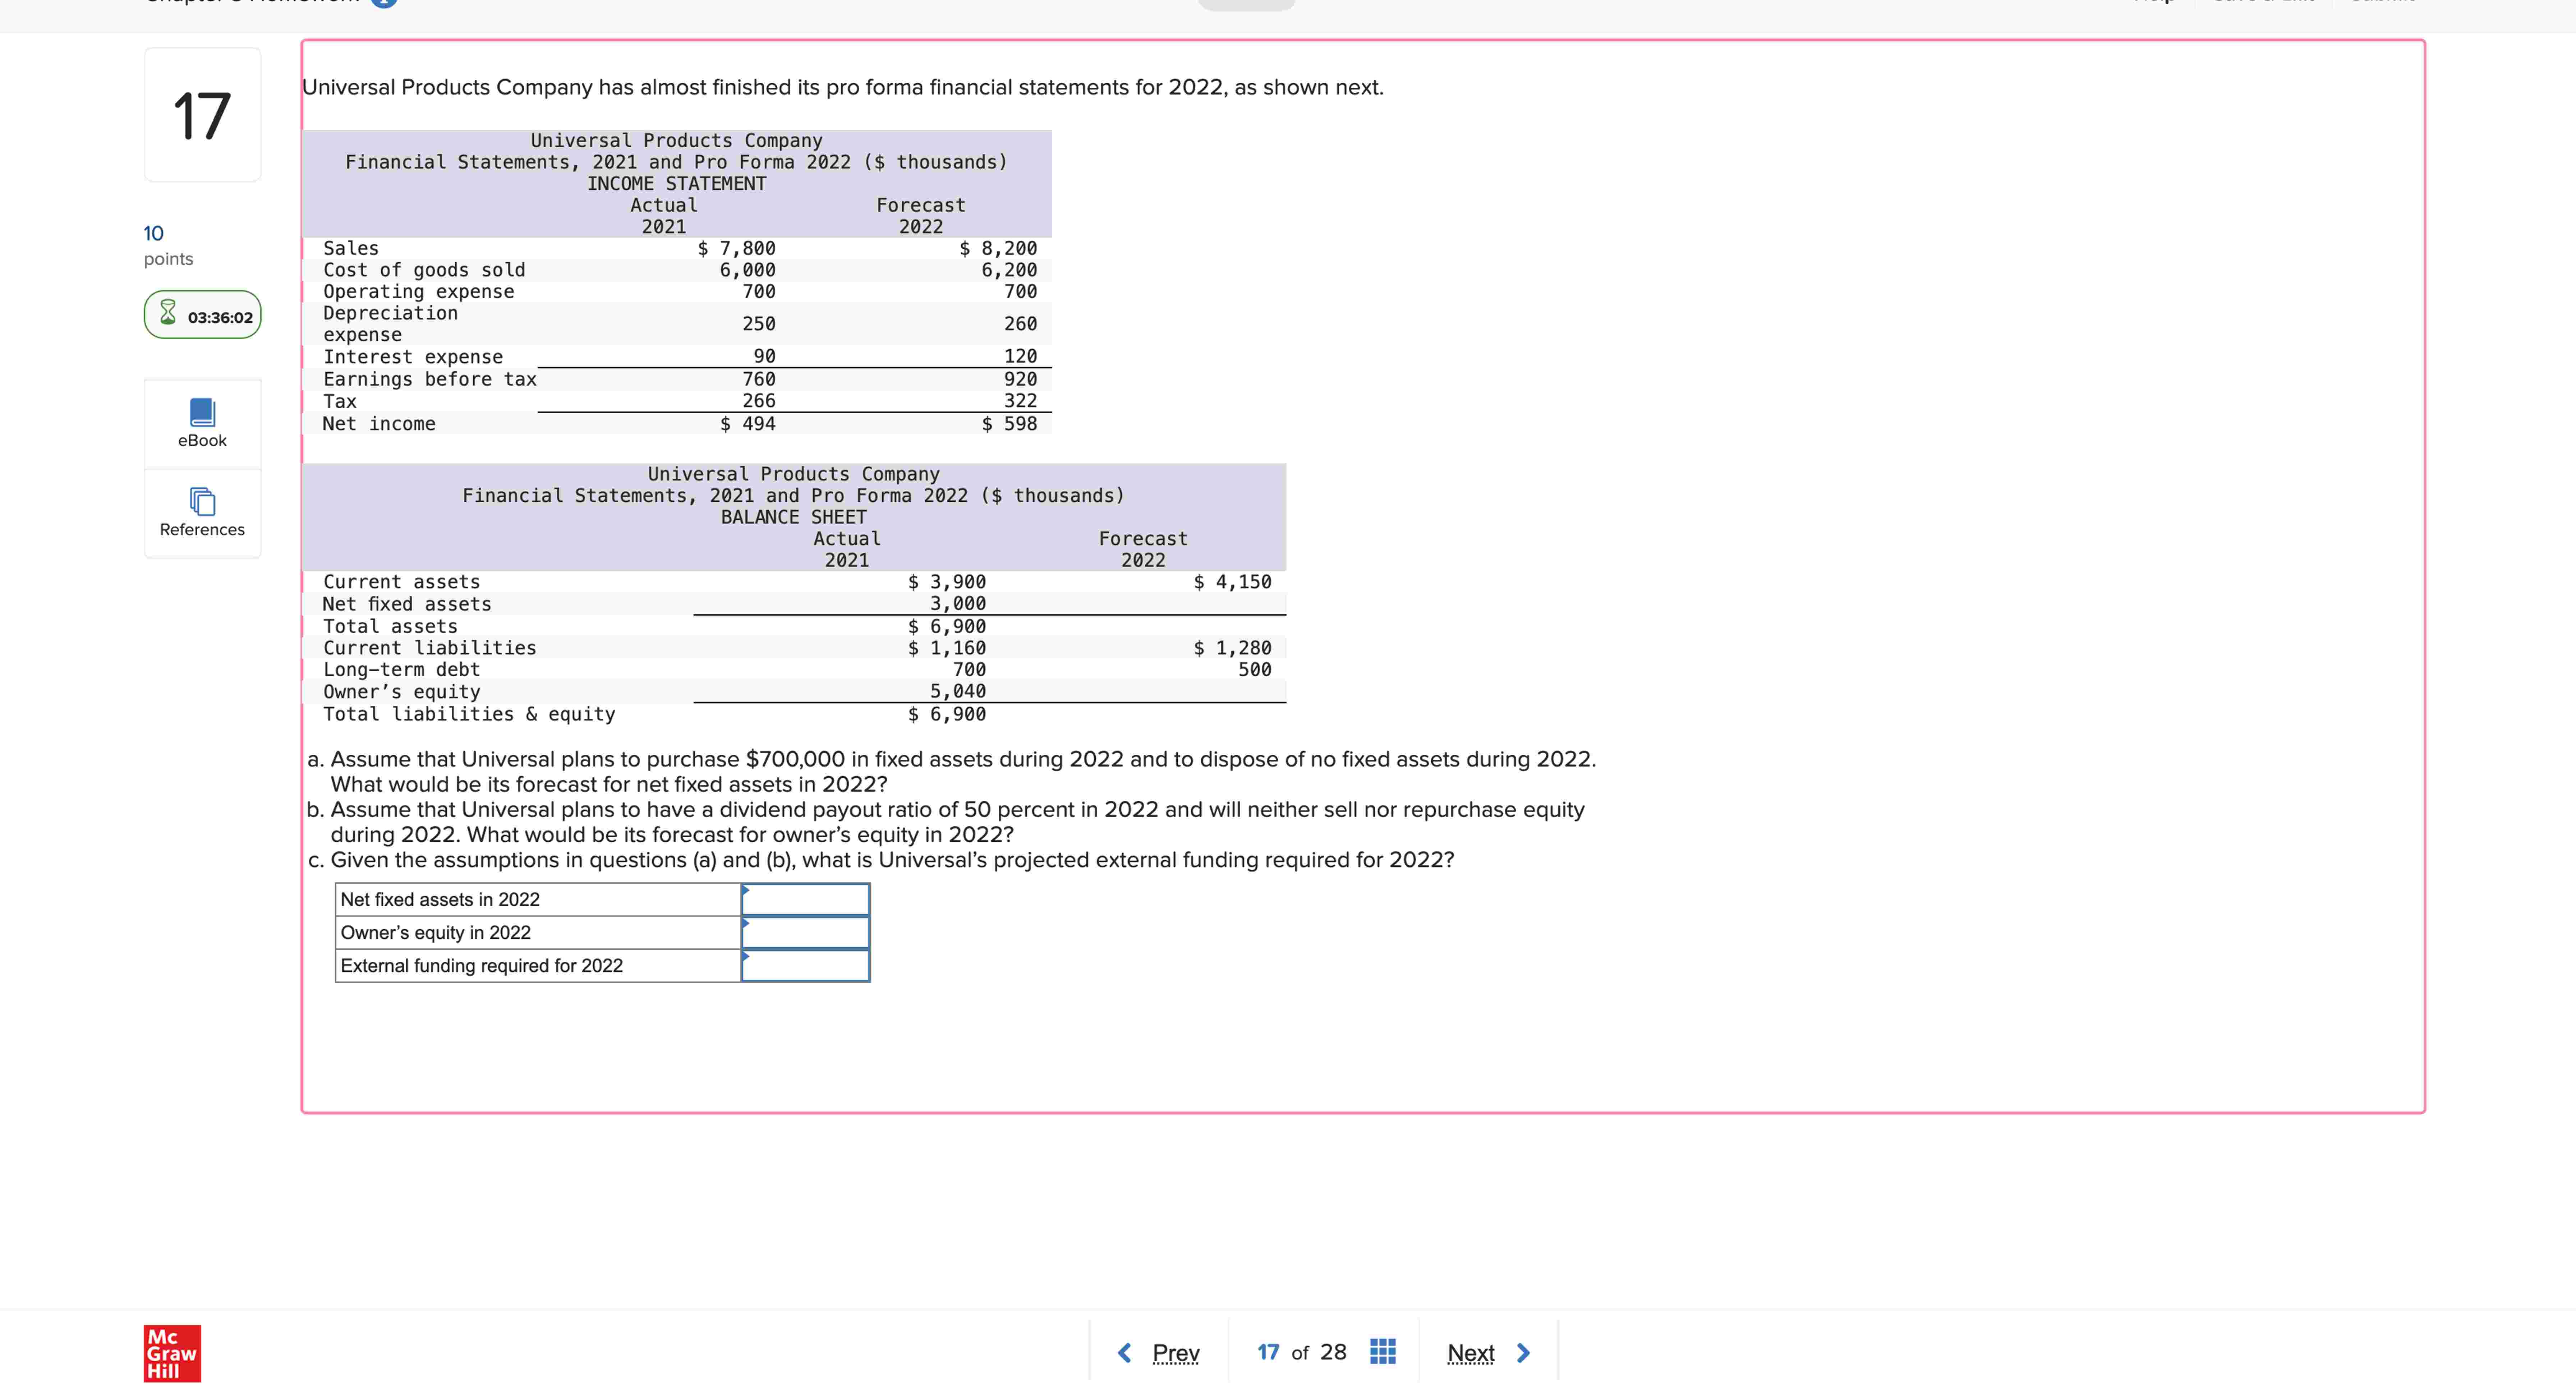Open the question grid navigator icon
Image resolution: width=2576 pixels, height=1394 pixels.
point(1382,1352)
